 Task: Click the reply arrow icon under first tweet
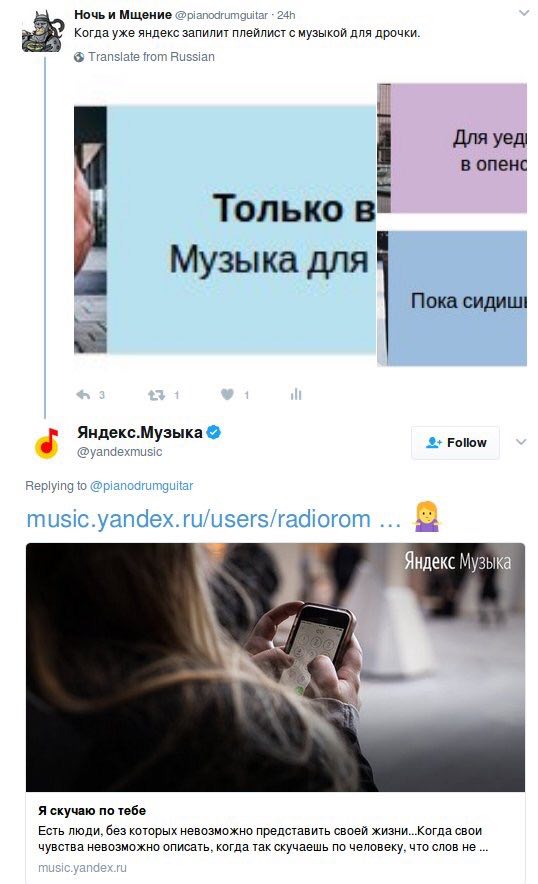pos(83,395)
